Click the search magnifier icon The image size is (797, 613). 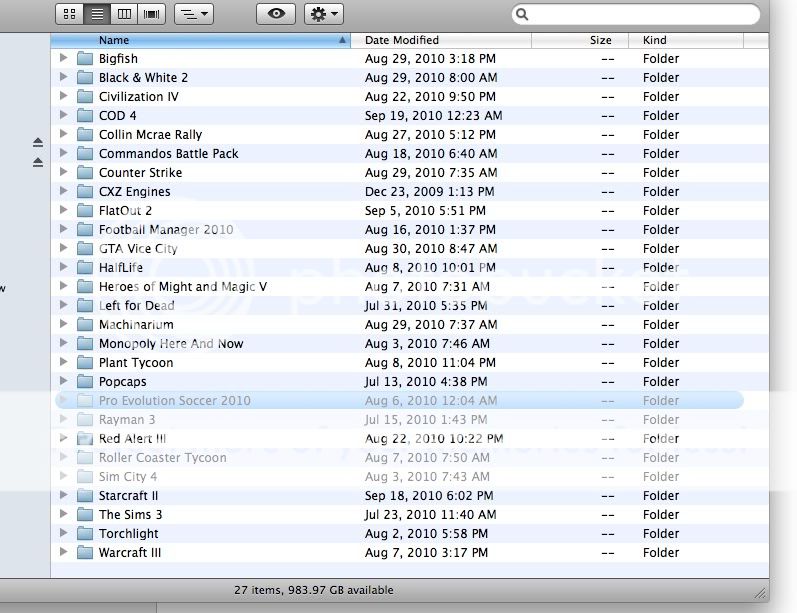(x=522, y=14)
